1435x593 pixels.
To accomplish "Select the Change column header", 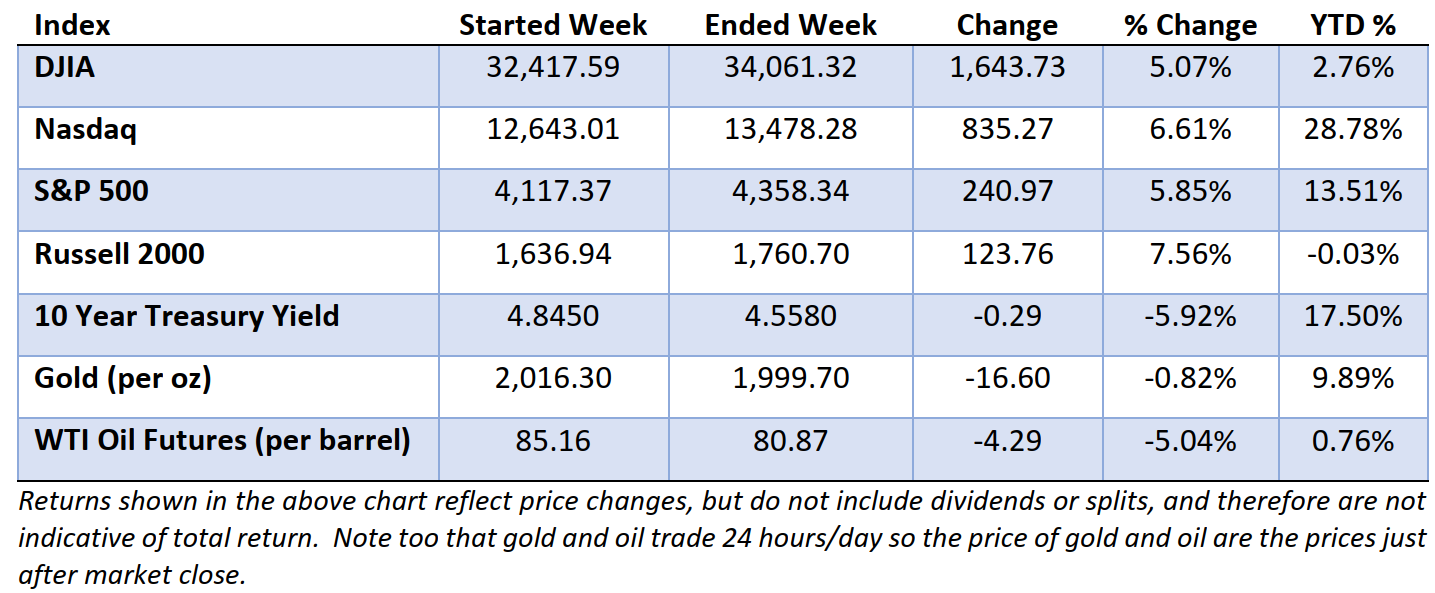I will click(1006, 25).
